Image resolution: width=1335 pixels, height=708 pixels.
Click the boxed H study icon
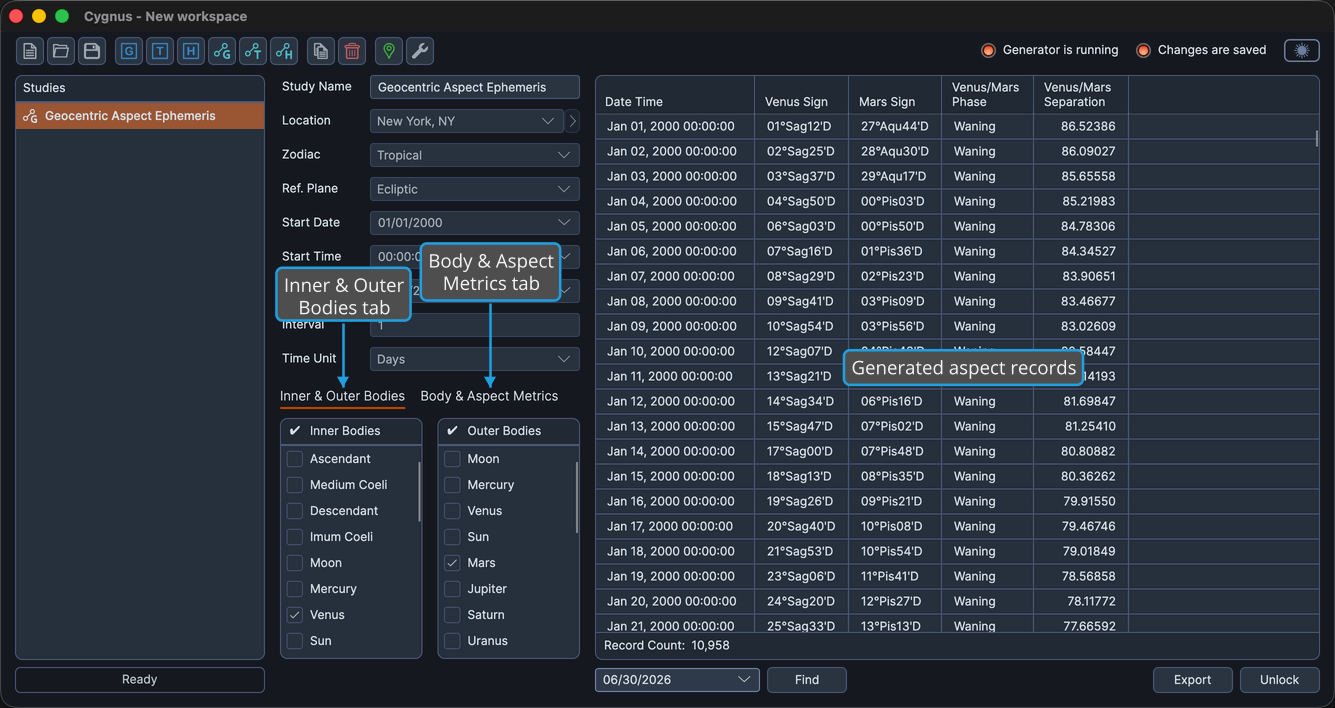[191, 51]
